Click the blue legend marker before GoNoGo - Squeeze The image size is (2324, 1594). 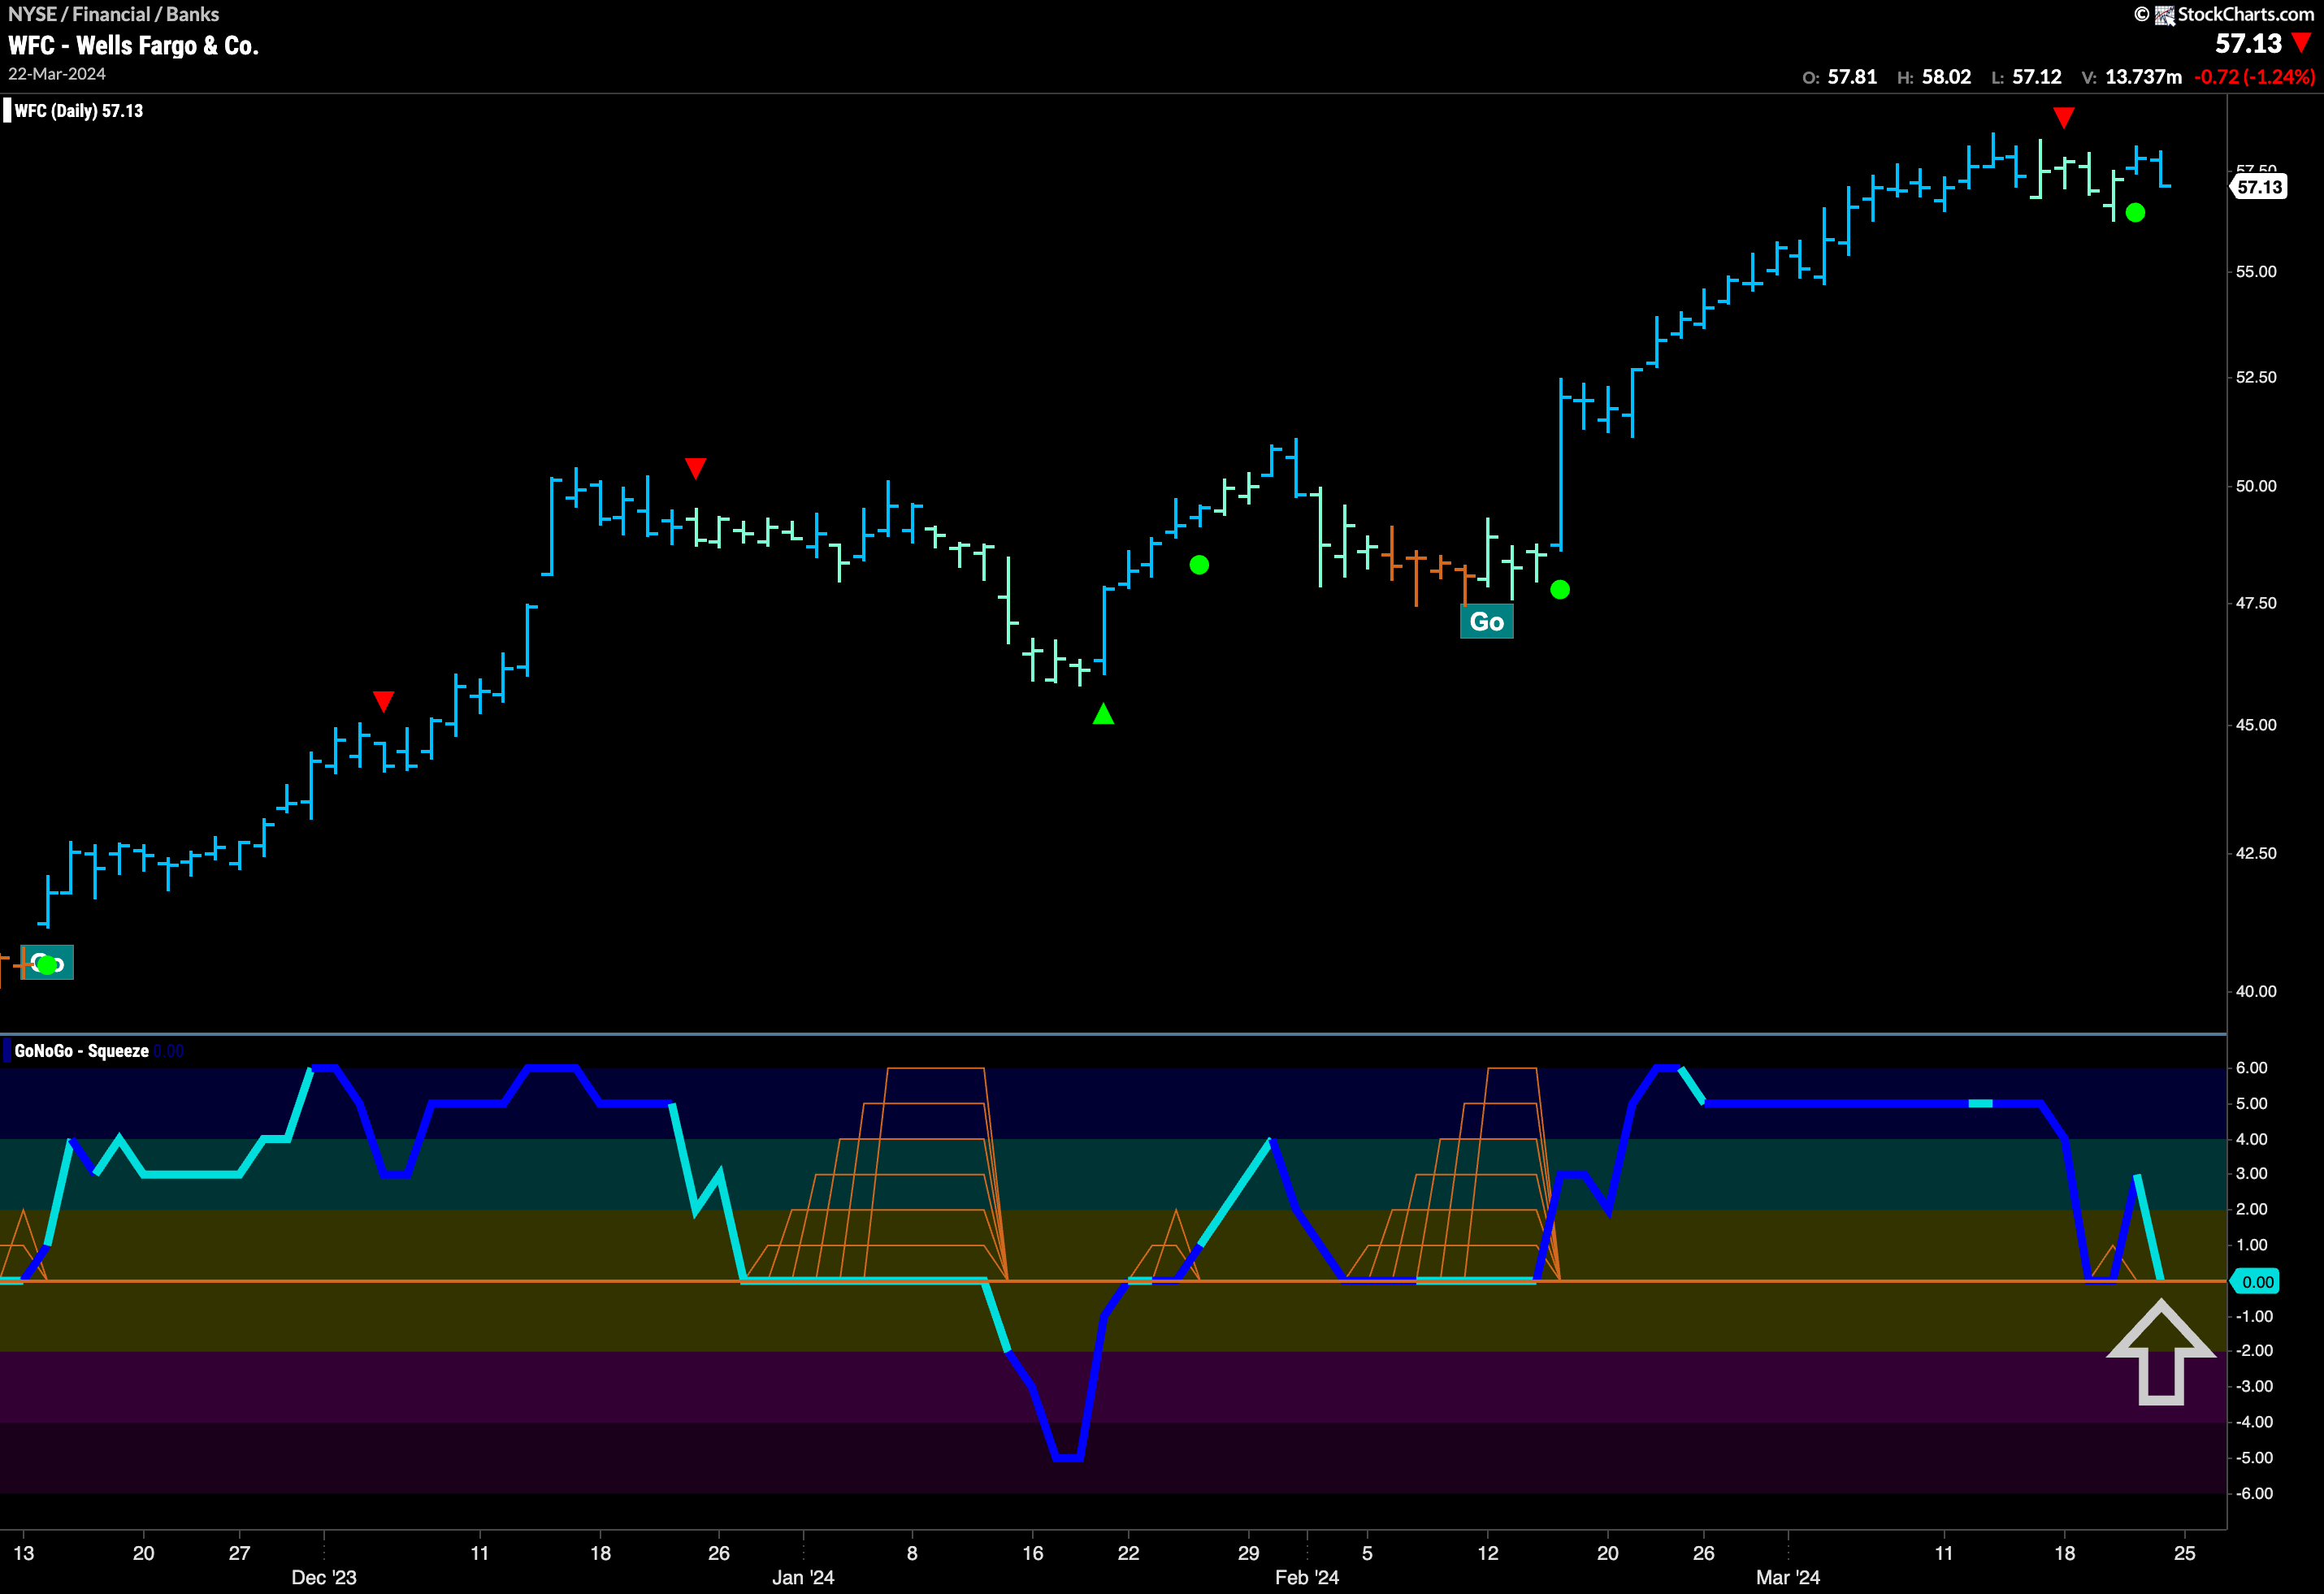click(7, 1051)
